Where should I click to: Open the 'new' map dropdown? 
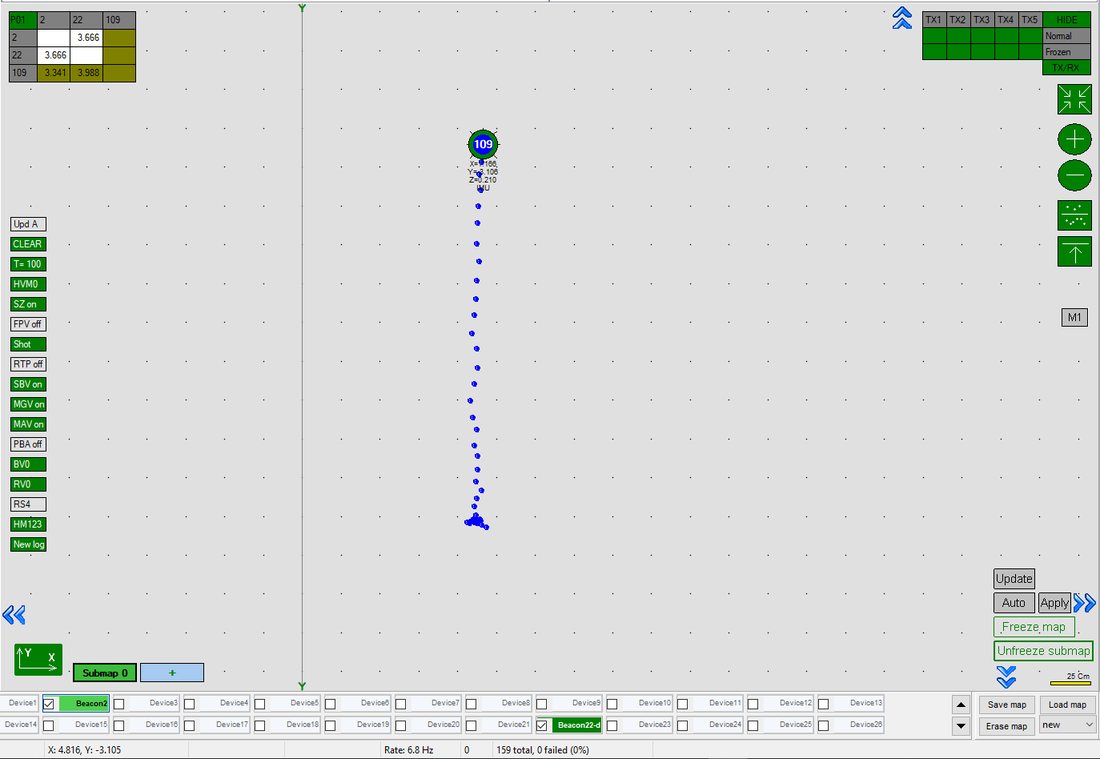(1068, 725)
